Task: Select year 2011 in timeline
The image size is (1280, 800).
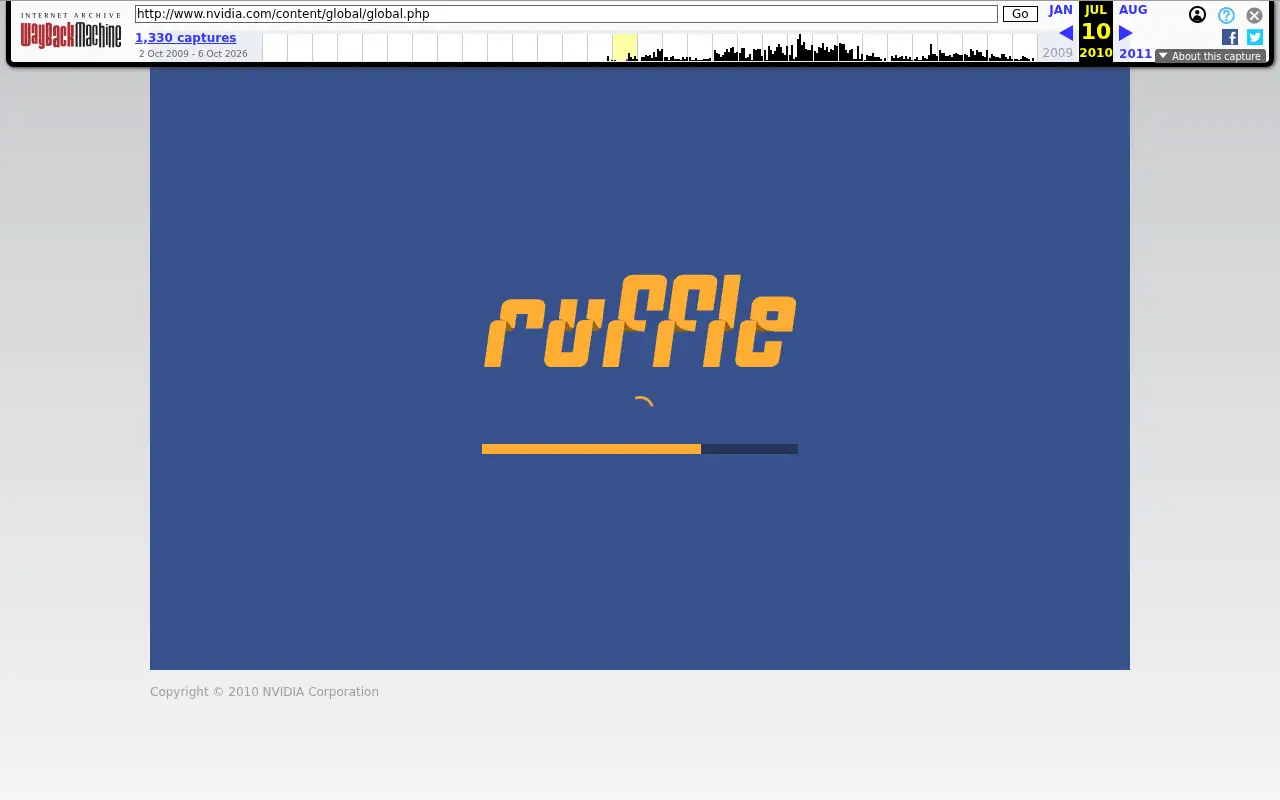Action: pyautogui.click(x=1135, y=54)
